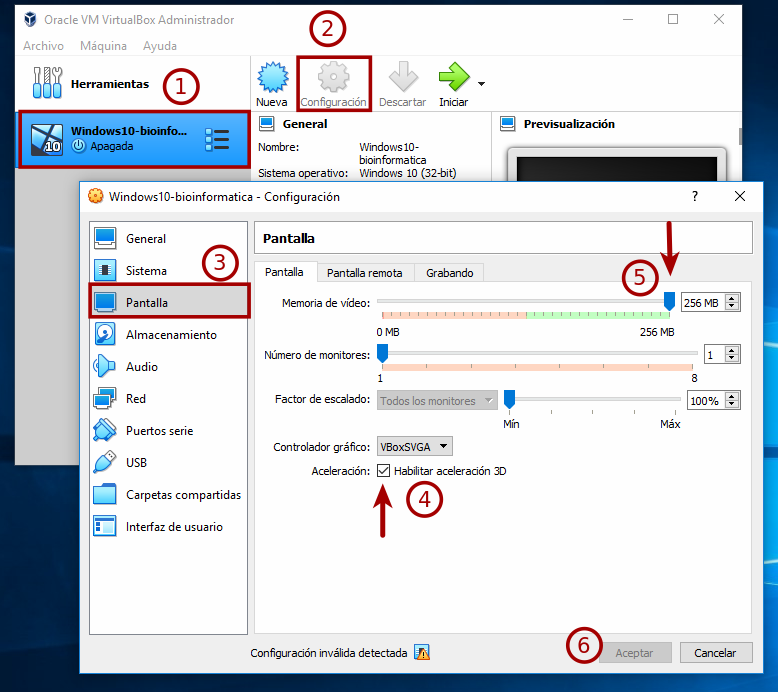778x692 pixels.
Task: Open the Windows10-bioinfo machine menu list icon
Action: [217, 139]
